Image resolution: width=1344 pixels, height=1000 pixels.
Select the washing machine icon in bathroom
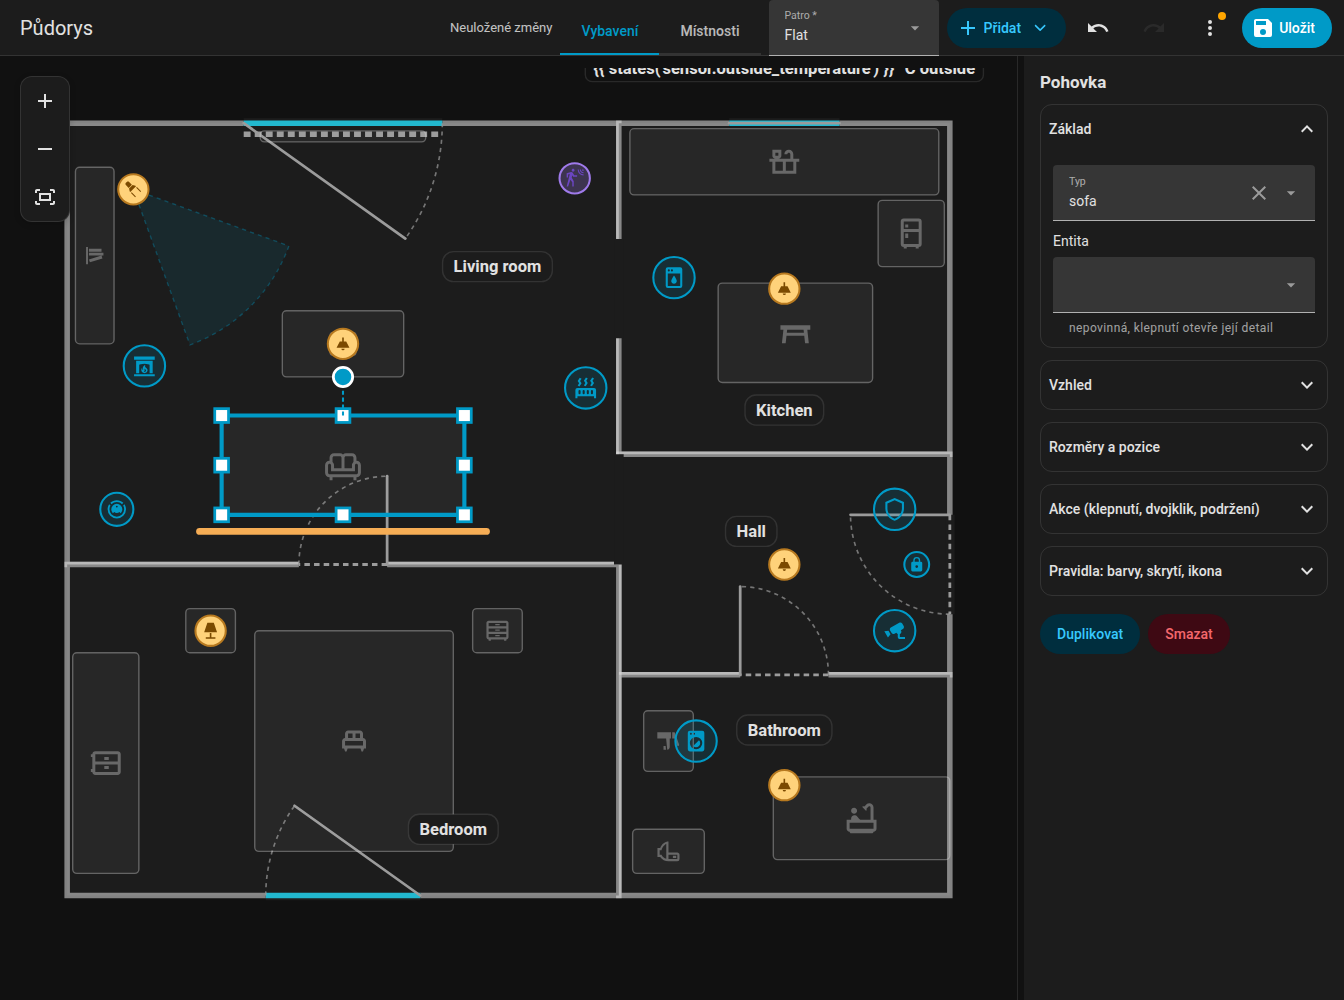[697, 741]
